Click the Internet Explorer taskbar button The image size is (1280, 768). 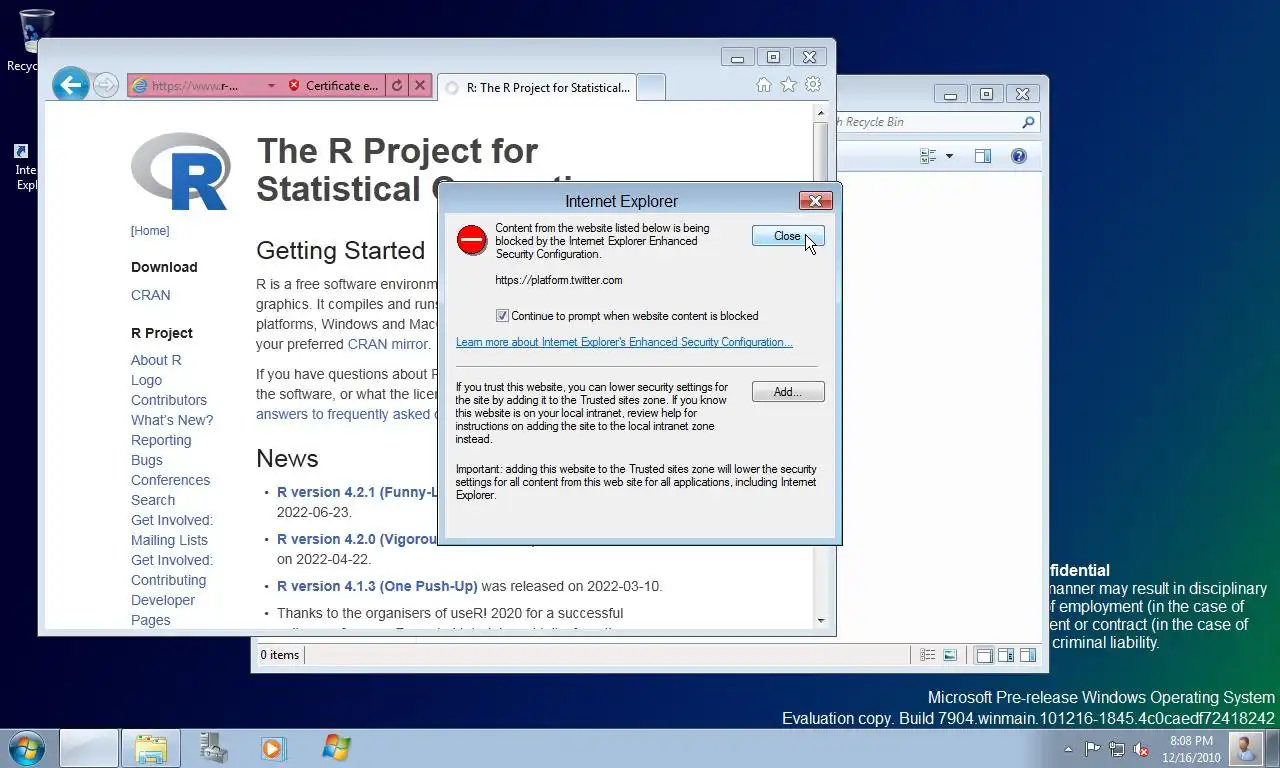tap(88, 748)
